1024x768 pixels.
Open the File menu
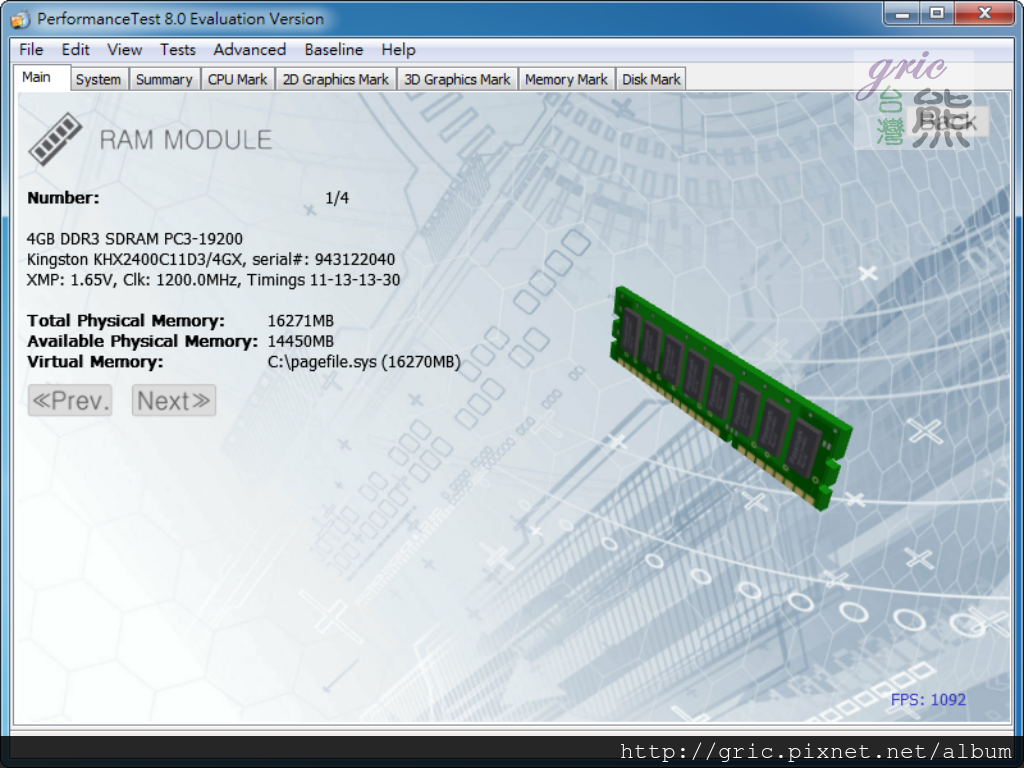(x=31, y=50)
